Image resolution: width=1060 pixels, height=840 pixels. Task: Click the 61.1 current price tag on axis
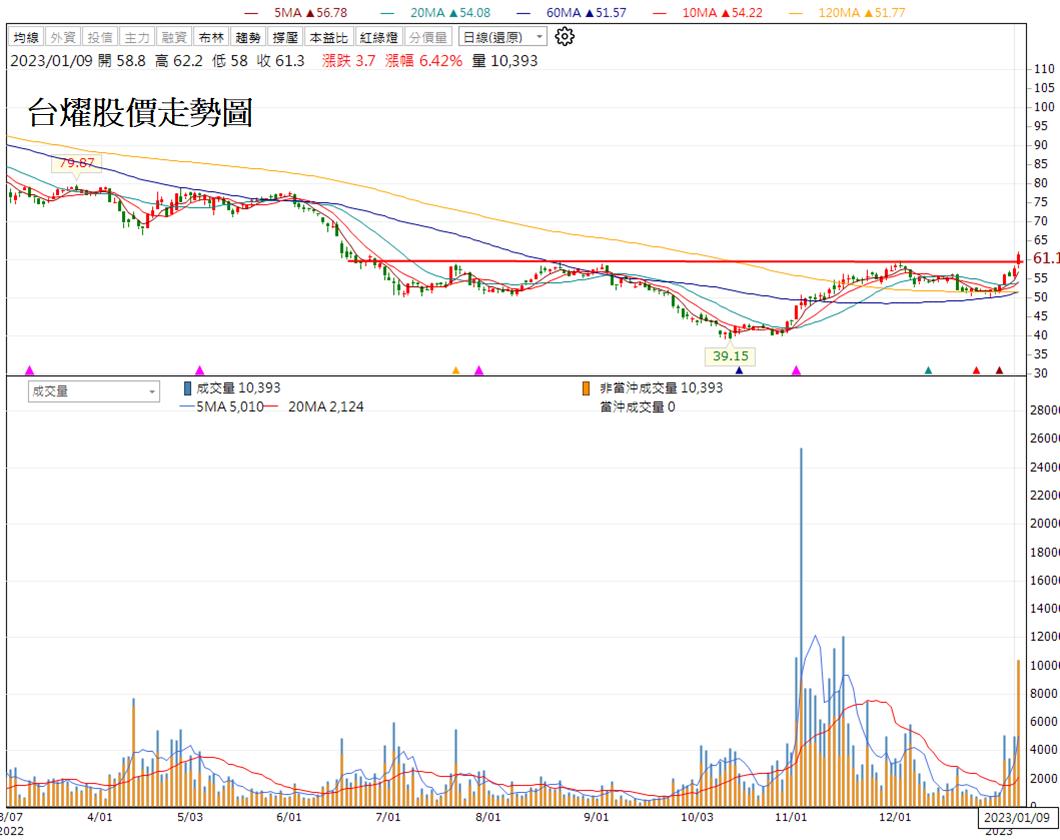[x=1045, y=258]
